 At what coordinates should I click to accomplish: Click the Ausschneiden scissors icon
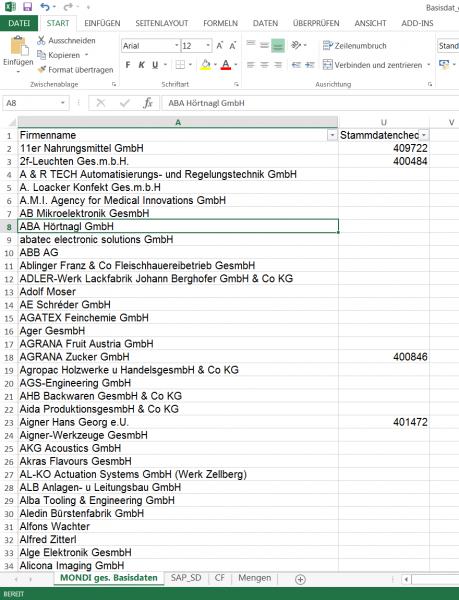pos(41,40)
